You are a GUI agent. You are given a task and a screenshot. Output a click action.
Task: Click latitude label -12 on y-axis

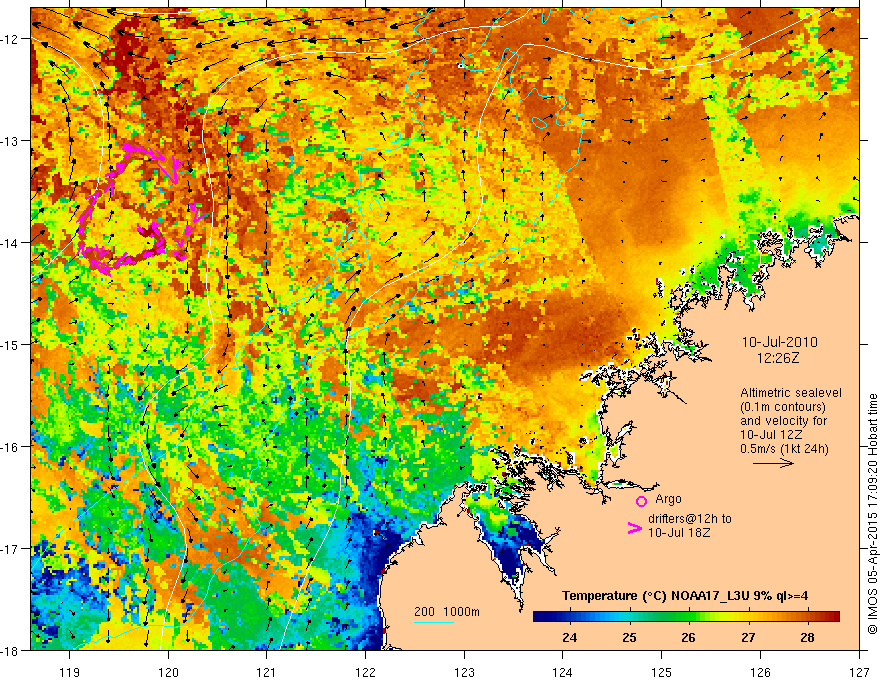[10, 39]
